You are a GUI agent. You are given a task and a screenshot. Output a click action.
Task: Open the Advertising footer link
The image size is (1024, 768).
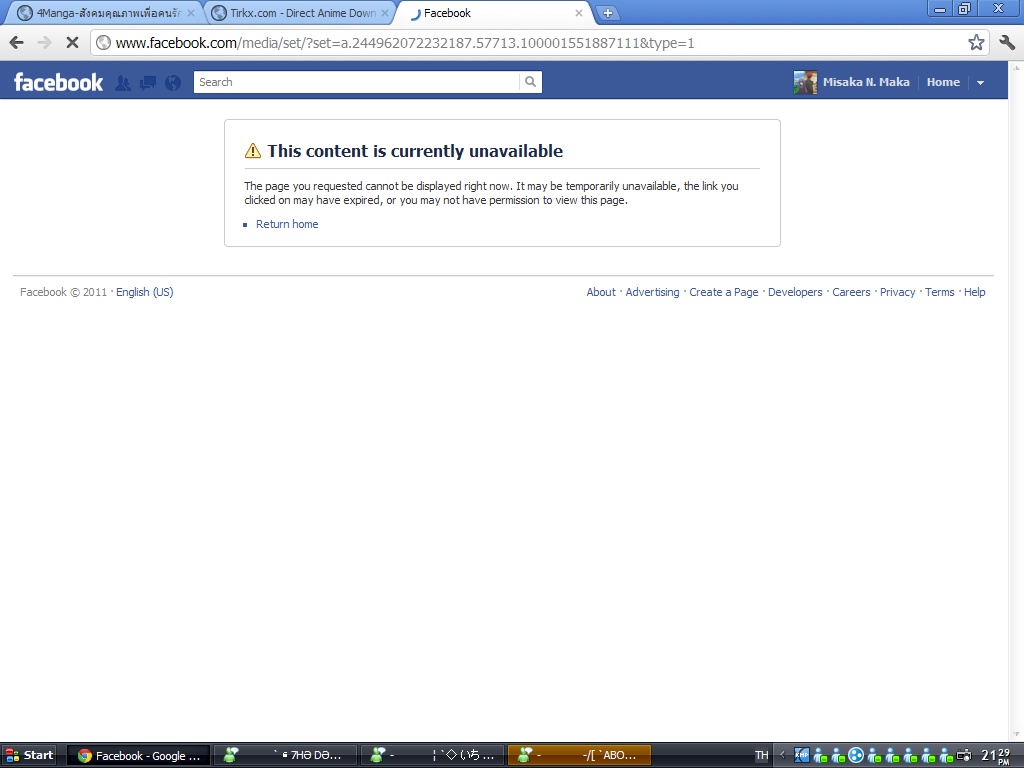652,292
